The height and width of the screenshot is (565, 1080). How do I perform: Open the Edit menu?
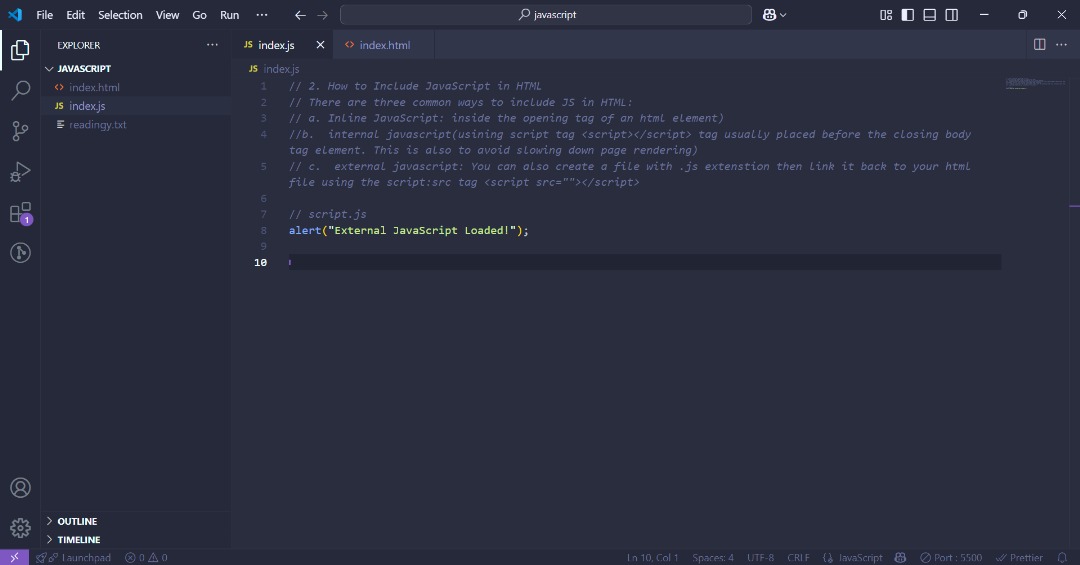[75, 14]
